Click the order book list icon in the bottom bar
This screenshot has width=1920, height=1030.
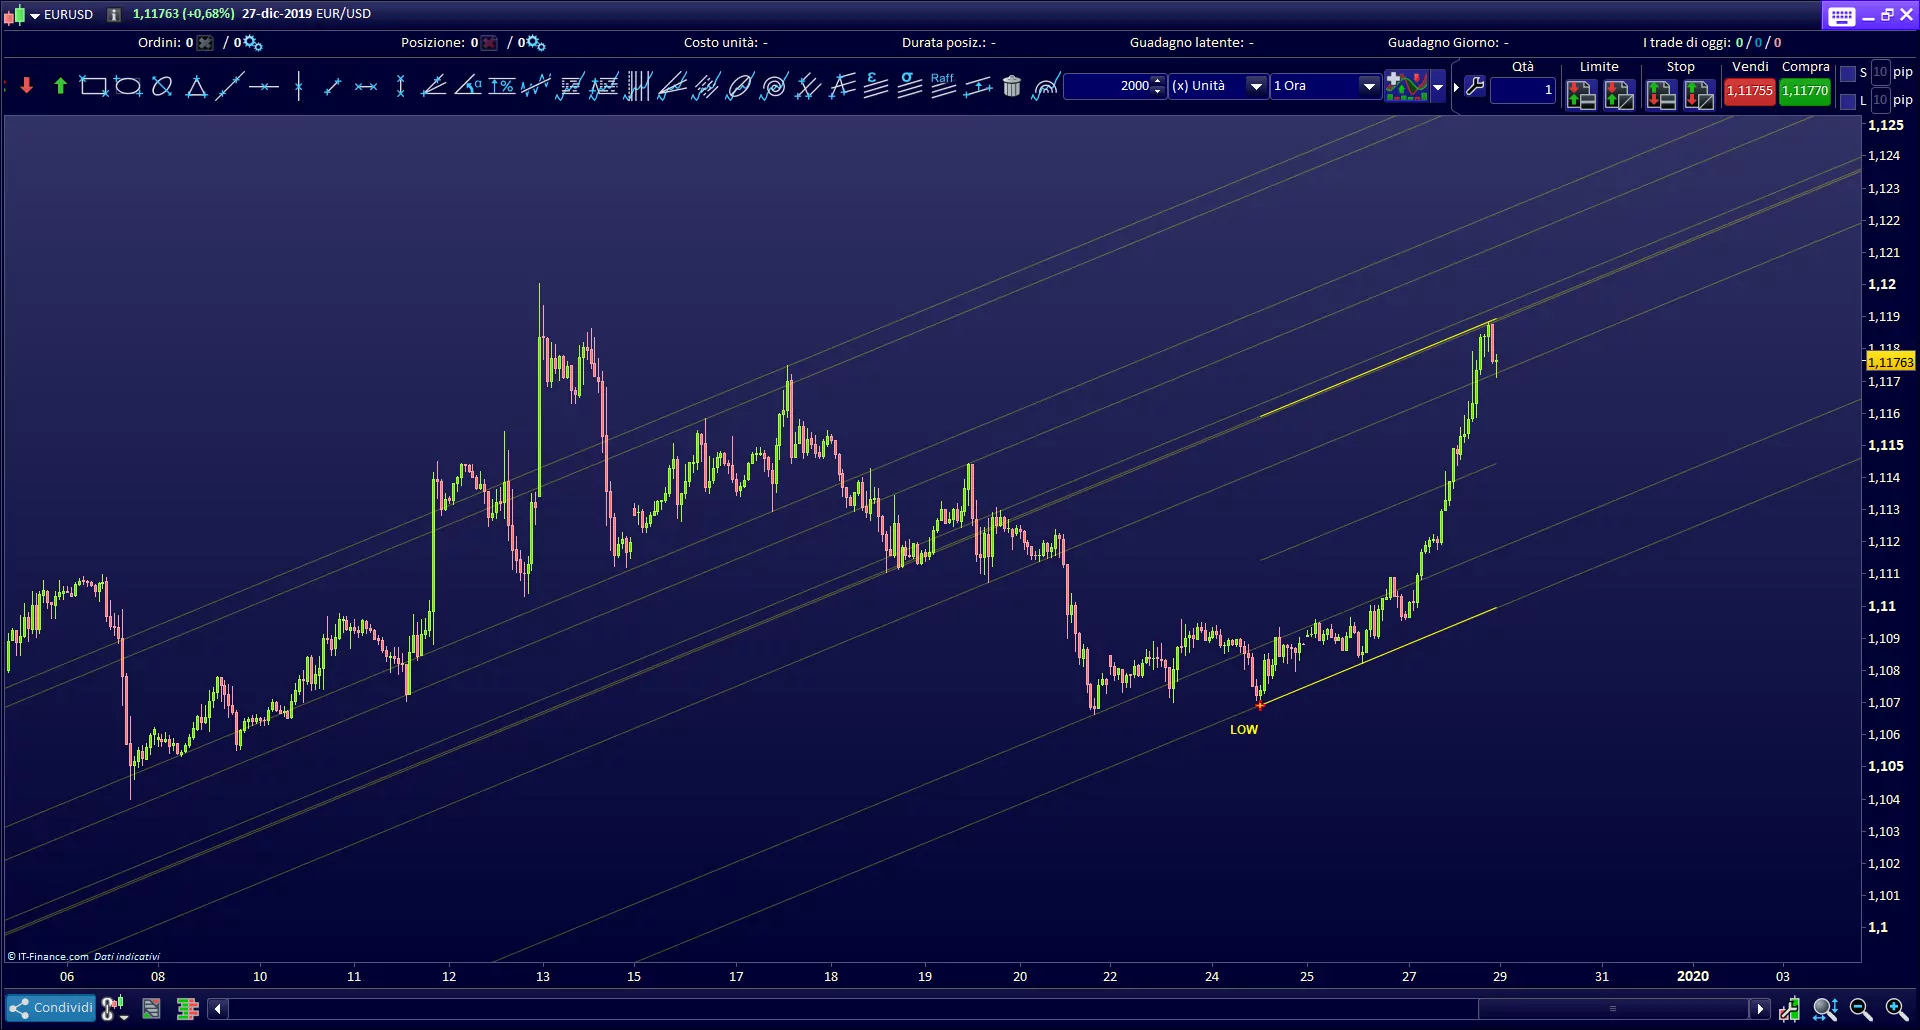151,1009
